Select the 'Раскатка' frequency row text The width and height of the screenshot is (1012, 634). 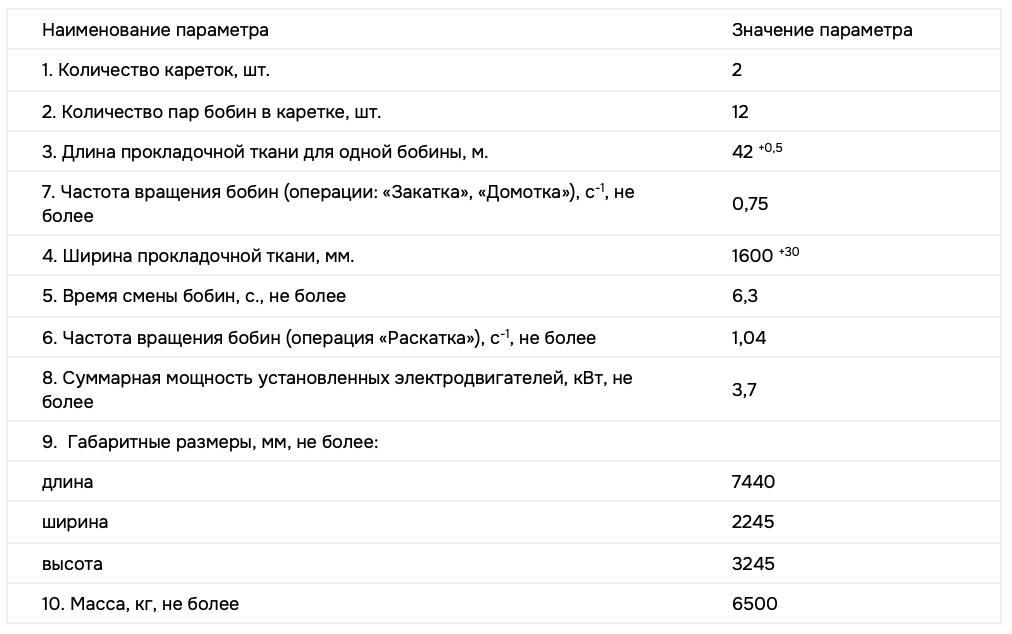click(x=319, y=337)
